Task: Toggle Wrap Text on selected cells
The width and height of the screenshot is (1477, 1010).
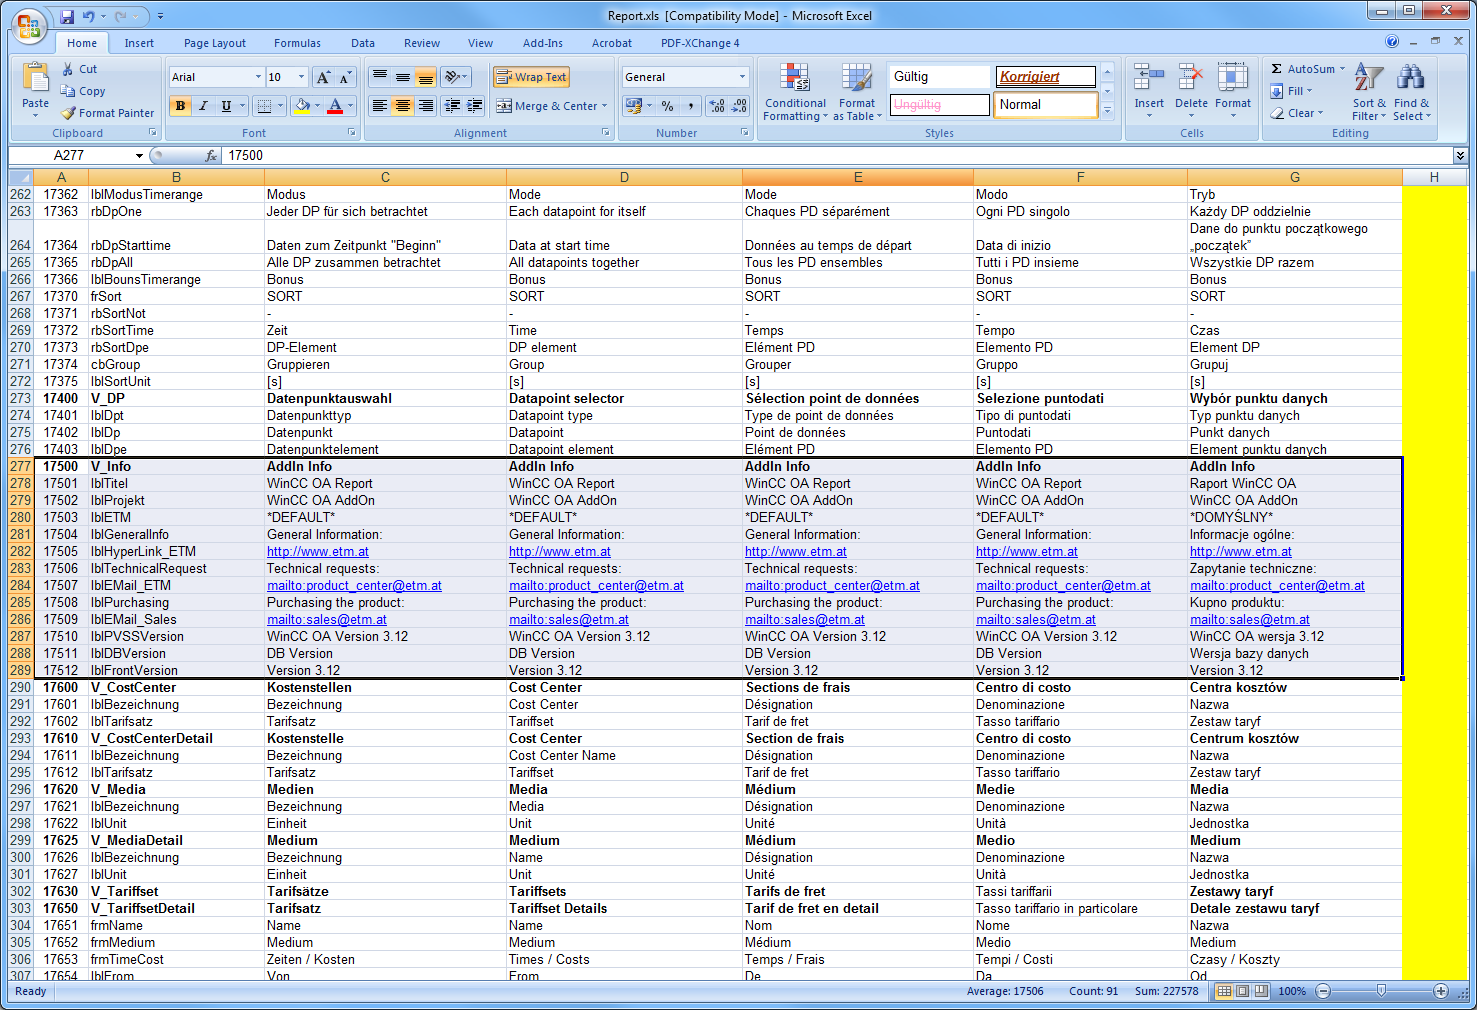Action: tap(531, 77)
